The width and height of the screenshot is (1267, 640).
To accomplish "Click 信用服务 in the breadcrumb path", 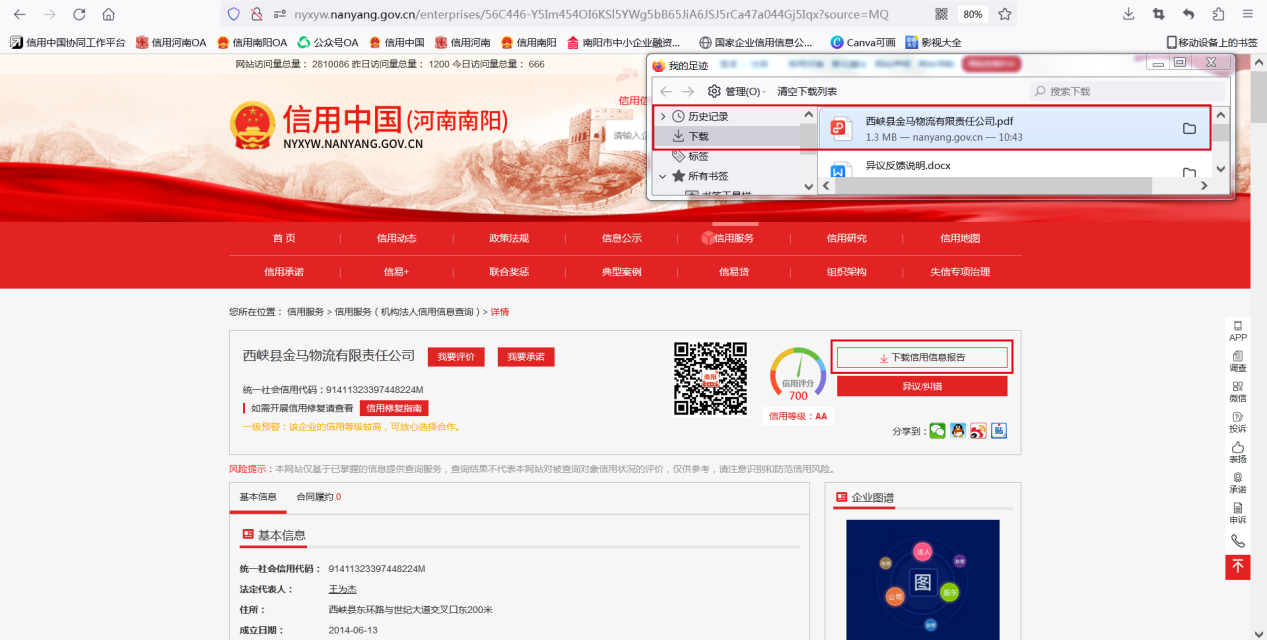I will 305,312.
